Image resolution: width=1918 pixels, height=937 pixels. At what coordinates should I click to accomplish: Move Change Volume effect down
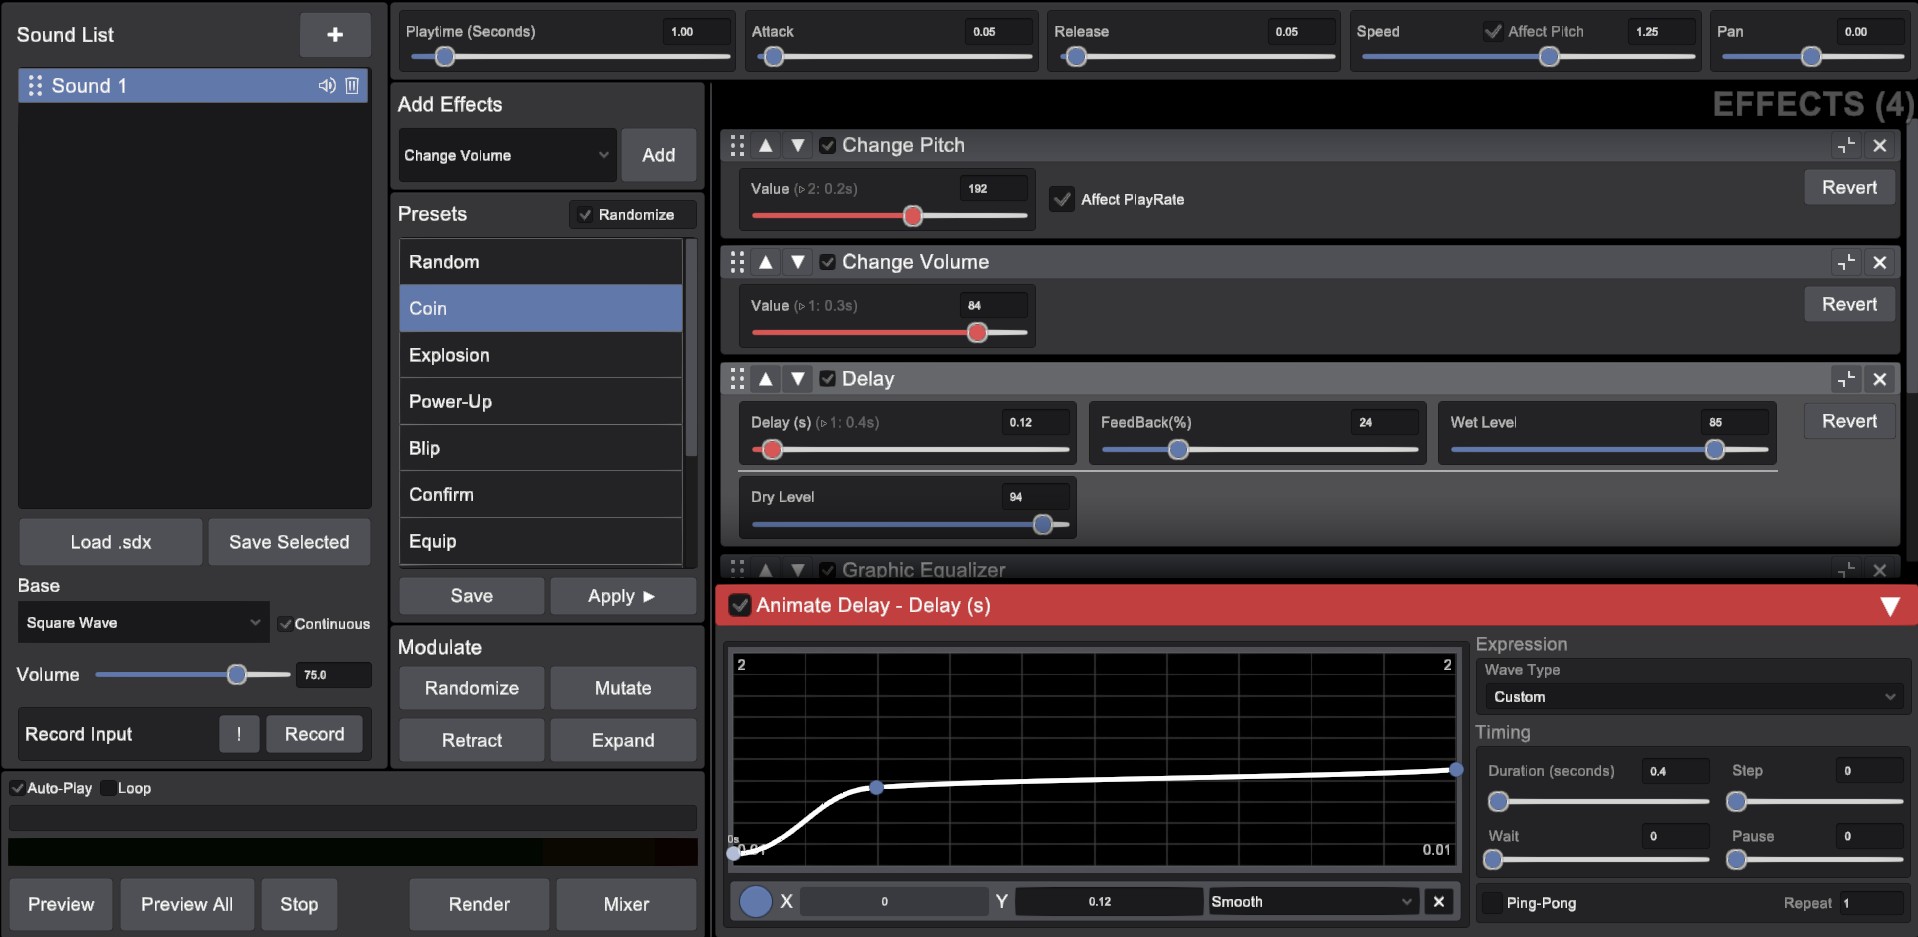tap(797, 262)
